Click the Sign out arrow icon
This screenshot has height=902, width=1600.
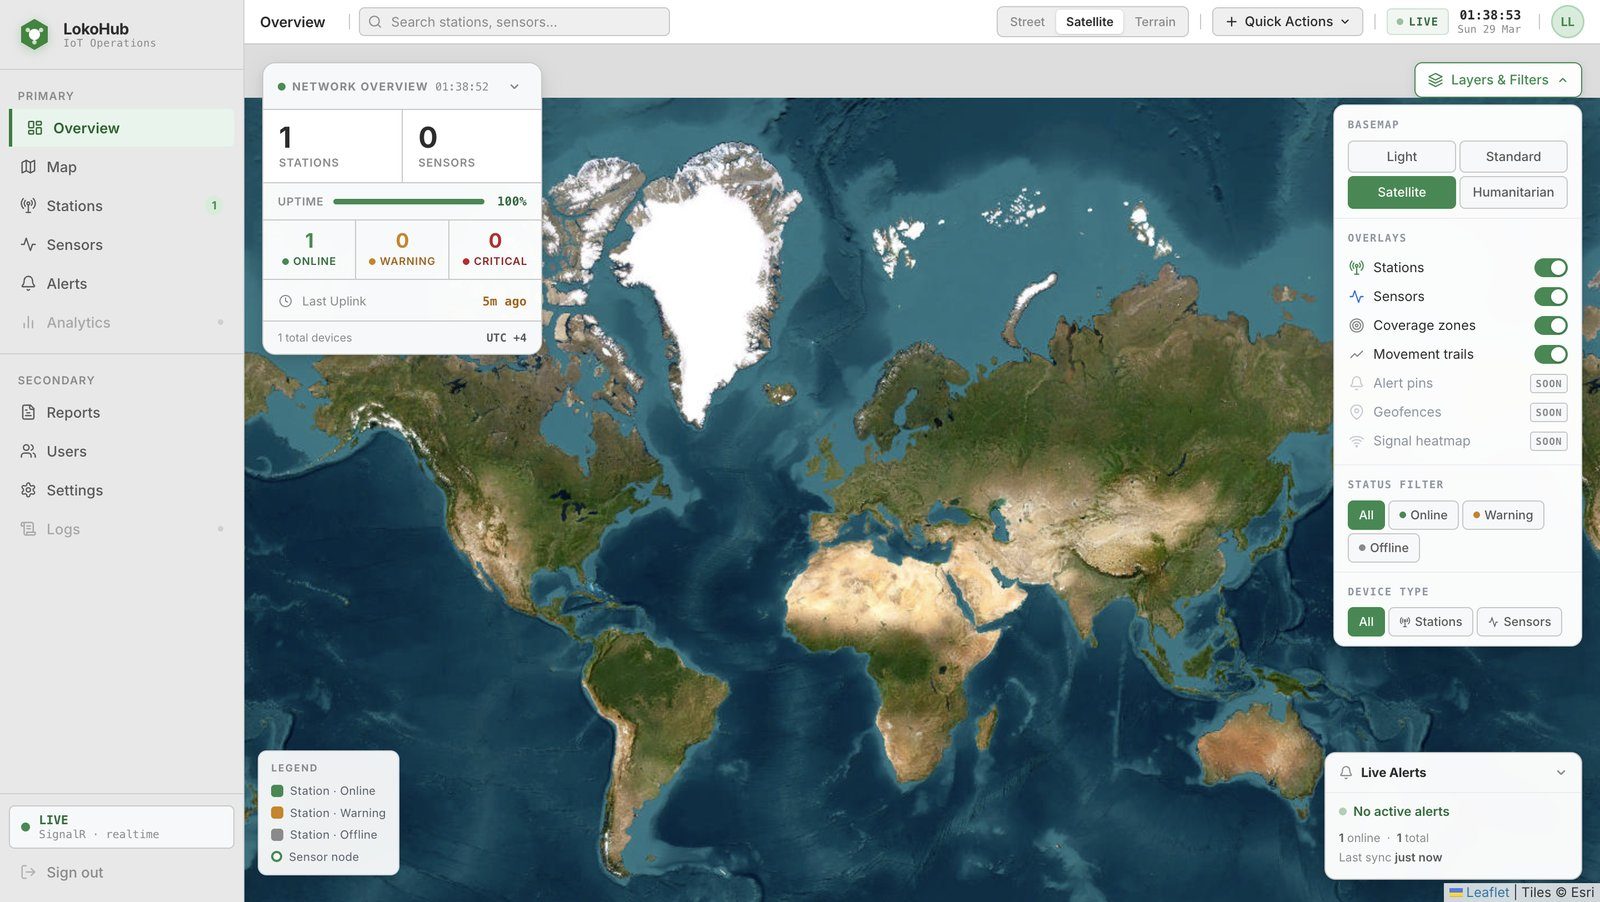pyautogui.click(x=28, y=873)
